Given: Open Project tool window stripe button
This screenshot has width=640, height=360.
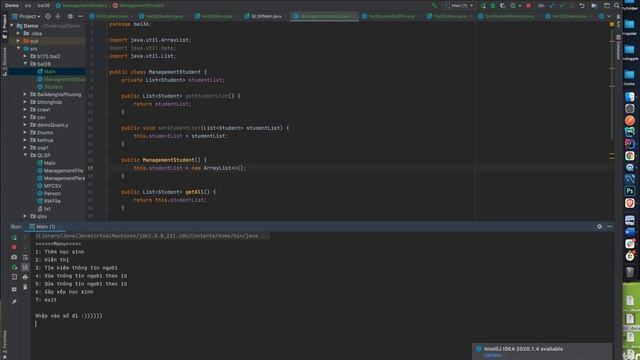Looking at the screenshot, I should pos(4,26).
